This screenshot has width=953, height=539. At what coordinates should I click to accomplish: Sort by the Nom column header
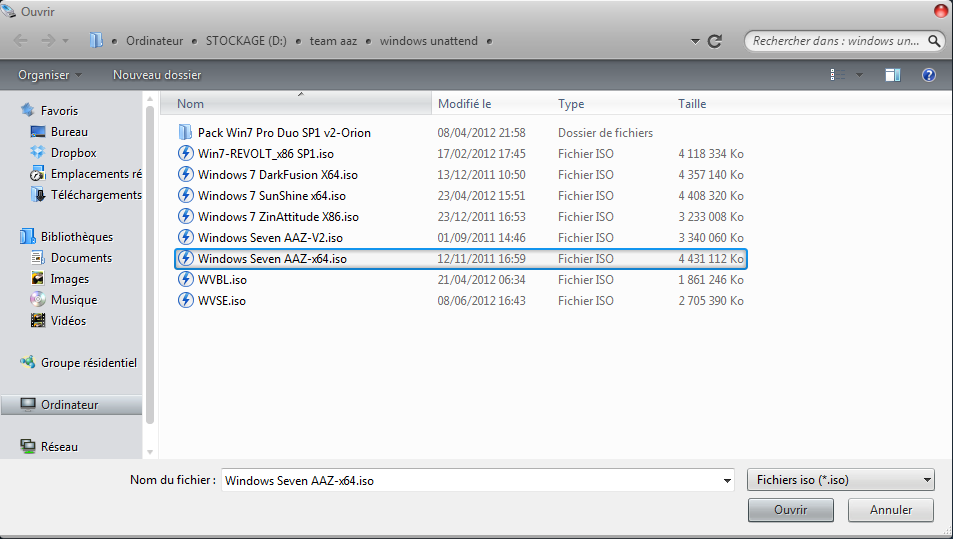coord(296,104)
